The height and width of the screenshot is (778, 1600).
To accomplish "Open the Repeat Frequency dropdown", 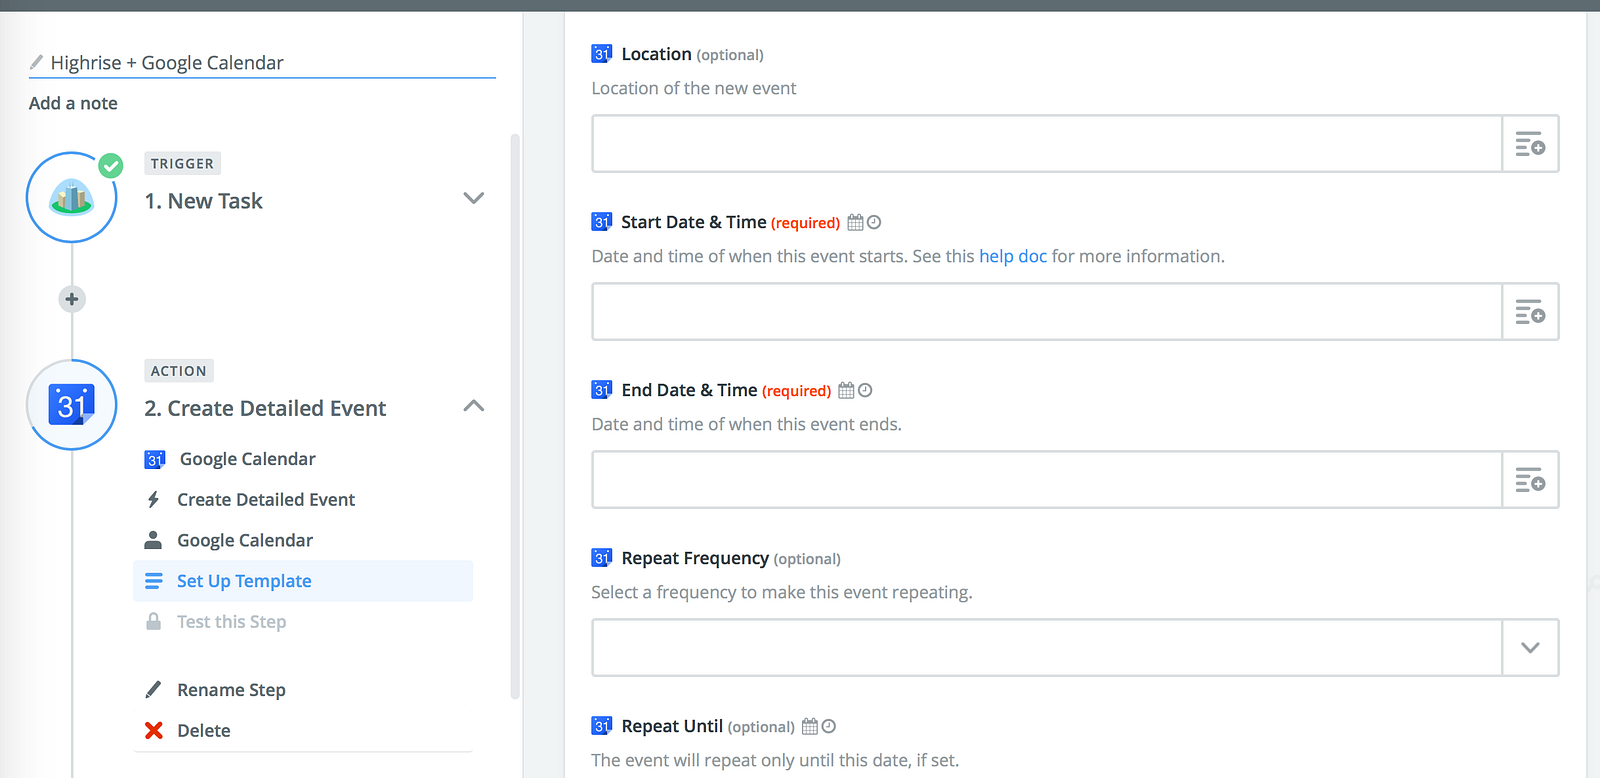I will [1530, 648].
